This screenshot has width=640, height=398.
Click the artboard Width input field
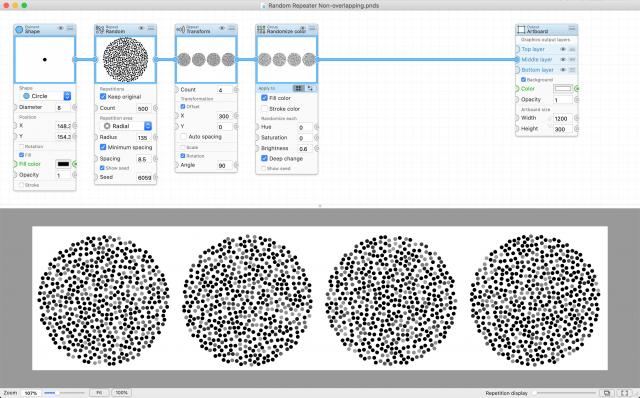562,118
